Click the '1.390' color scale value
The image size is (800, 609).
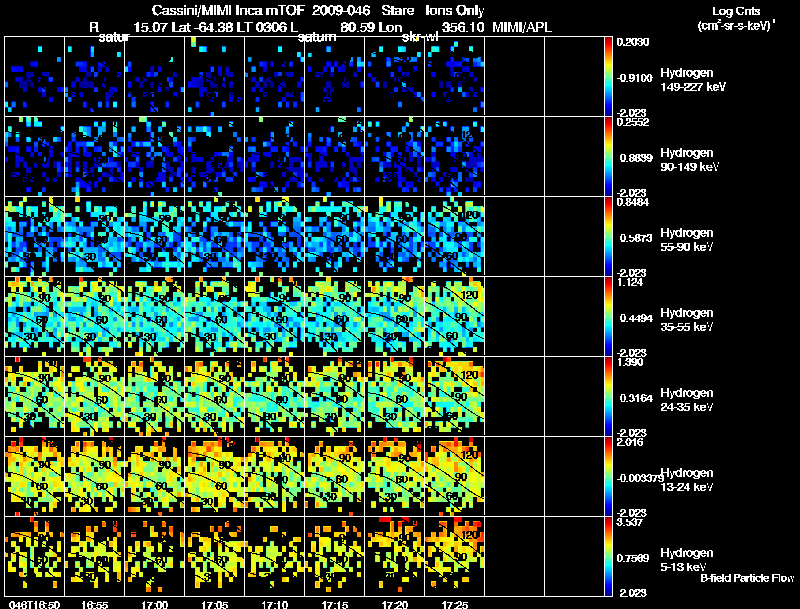click(630, 362)
